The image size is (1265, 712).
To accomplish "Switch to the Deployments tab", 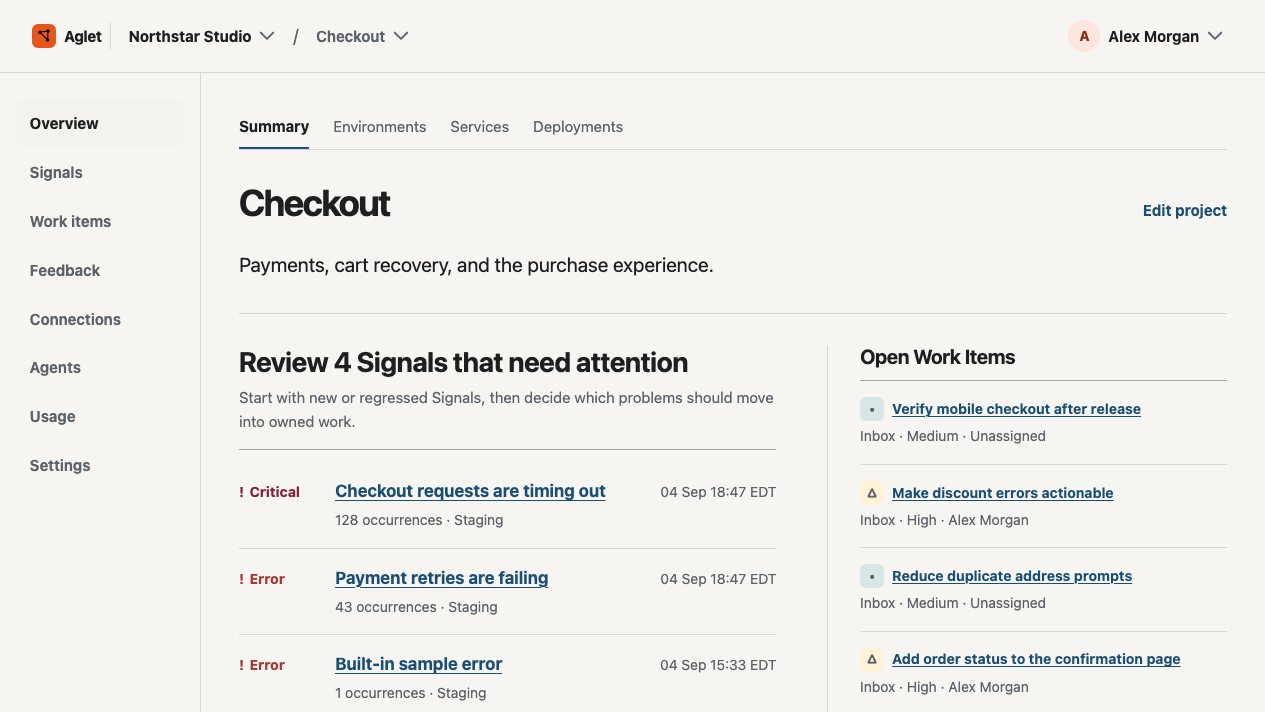I will point(578,127).
